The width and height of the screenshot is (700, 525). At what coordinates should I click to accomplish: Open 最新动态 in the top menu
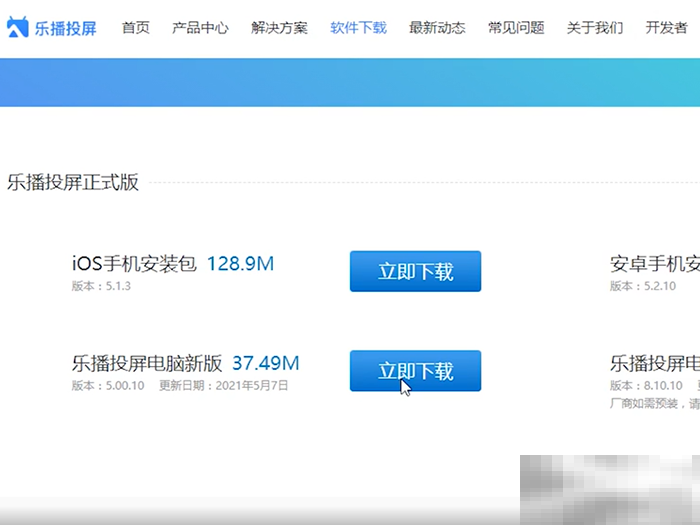click(x=438, y=28)
